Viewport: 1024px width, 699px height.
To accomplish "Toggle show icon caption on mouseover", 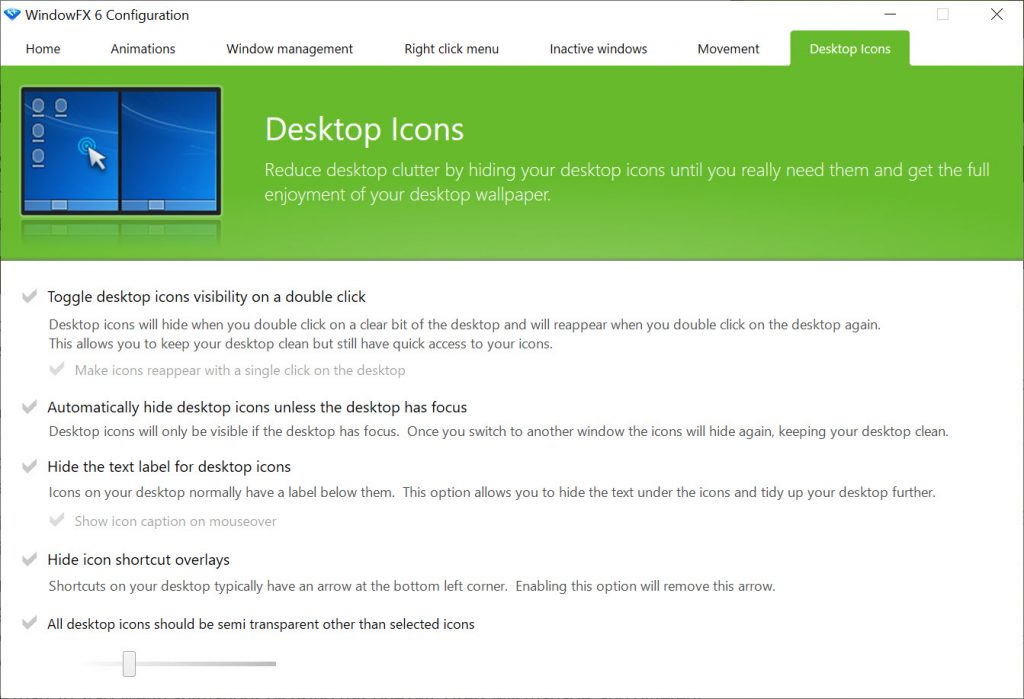I will tap(57, 521).
